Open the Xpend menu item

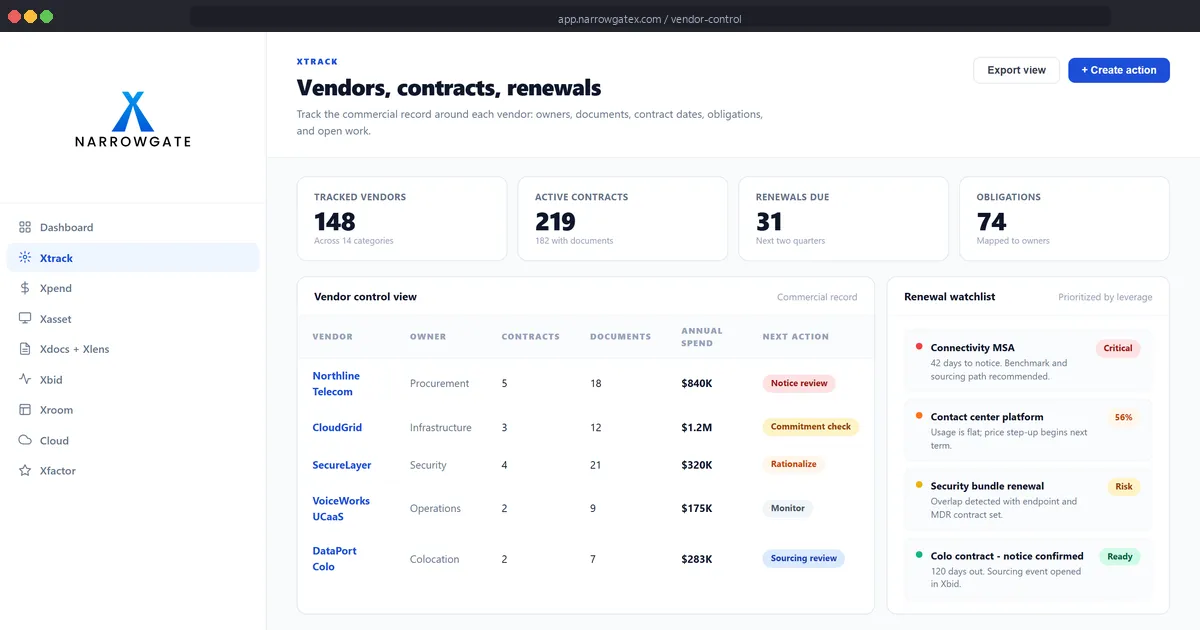point(133,288)
